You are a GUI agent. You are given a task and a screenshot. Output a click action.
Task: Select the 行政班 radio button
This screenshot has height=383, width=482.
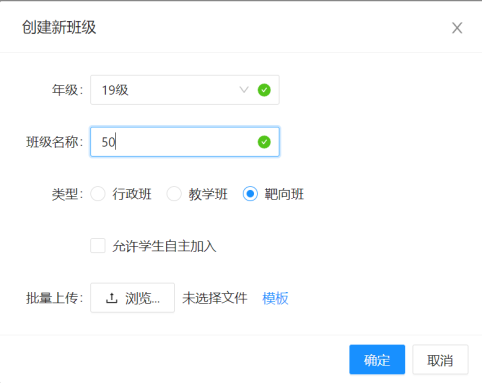tap(98, 194)
